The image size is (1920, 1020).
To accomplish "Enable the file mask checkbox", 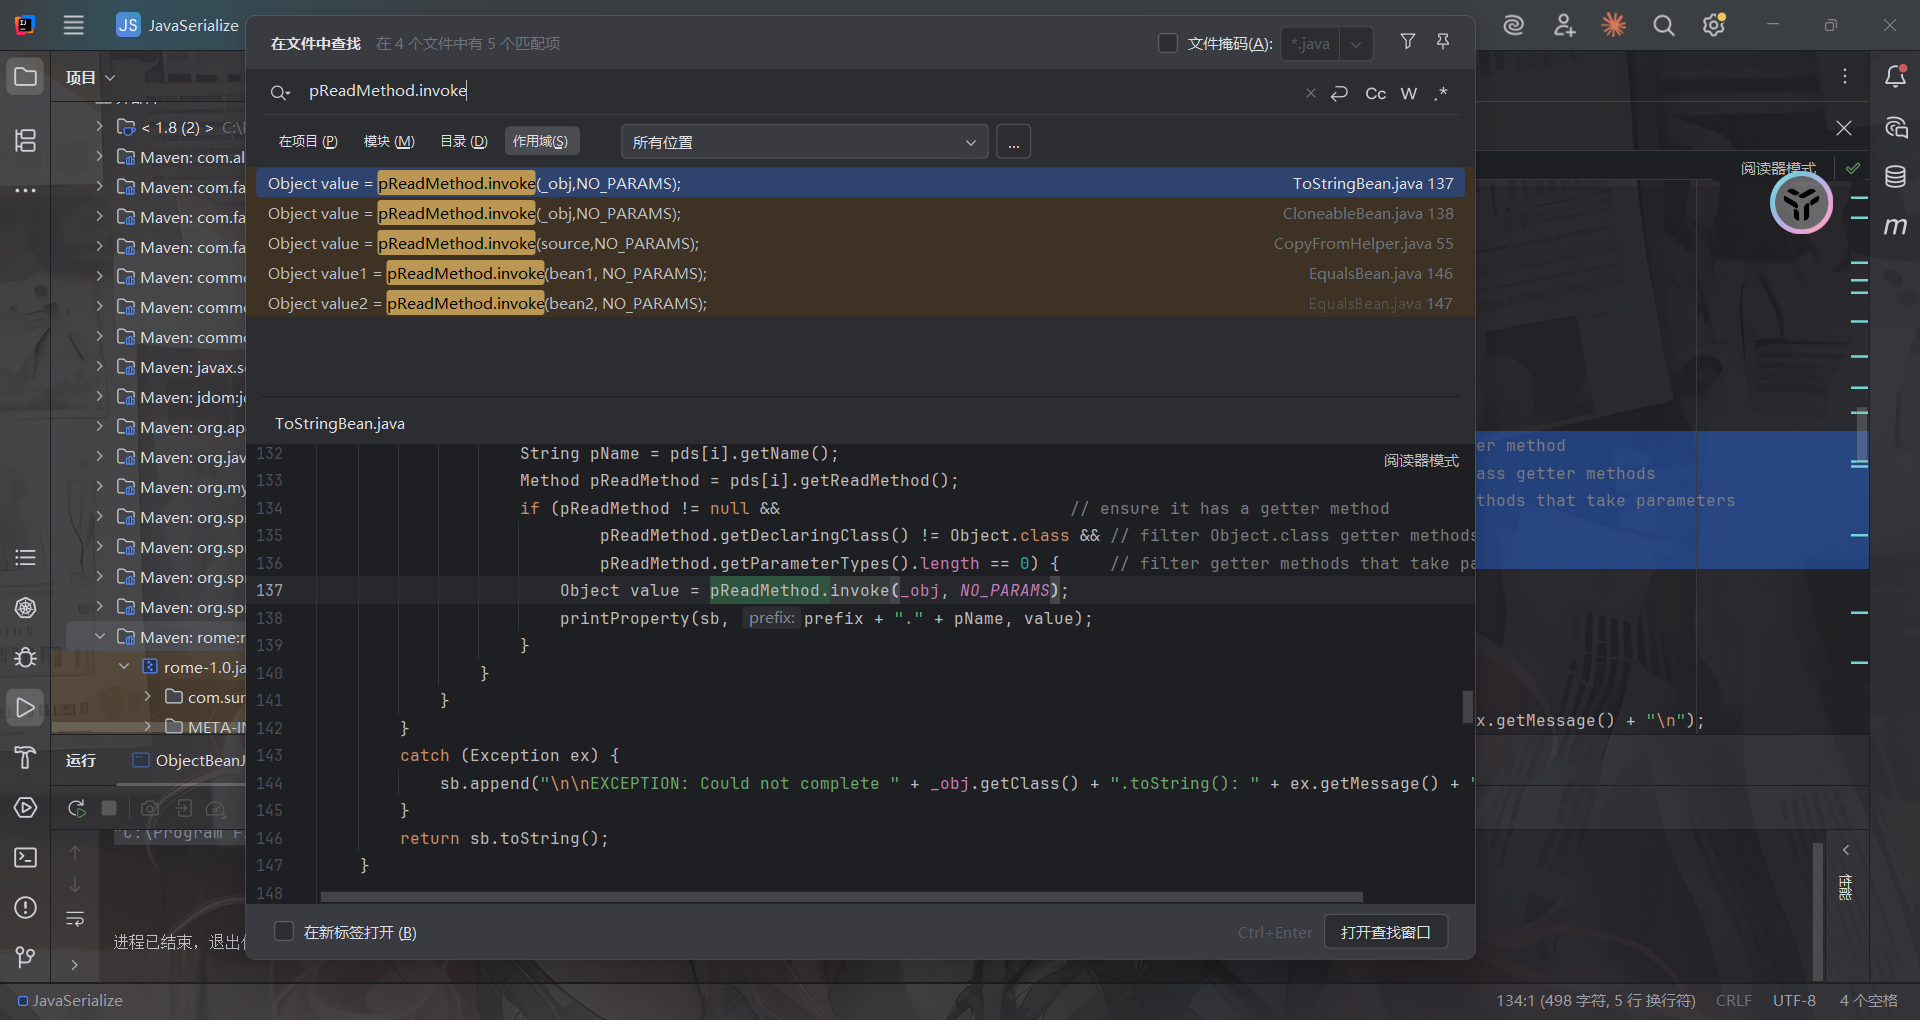I will [1167, 43].
